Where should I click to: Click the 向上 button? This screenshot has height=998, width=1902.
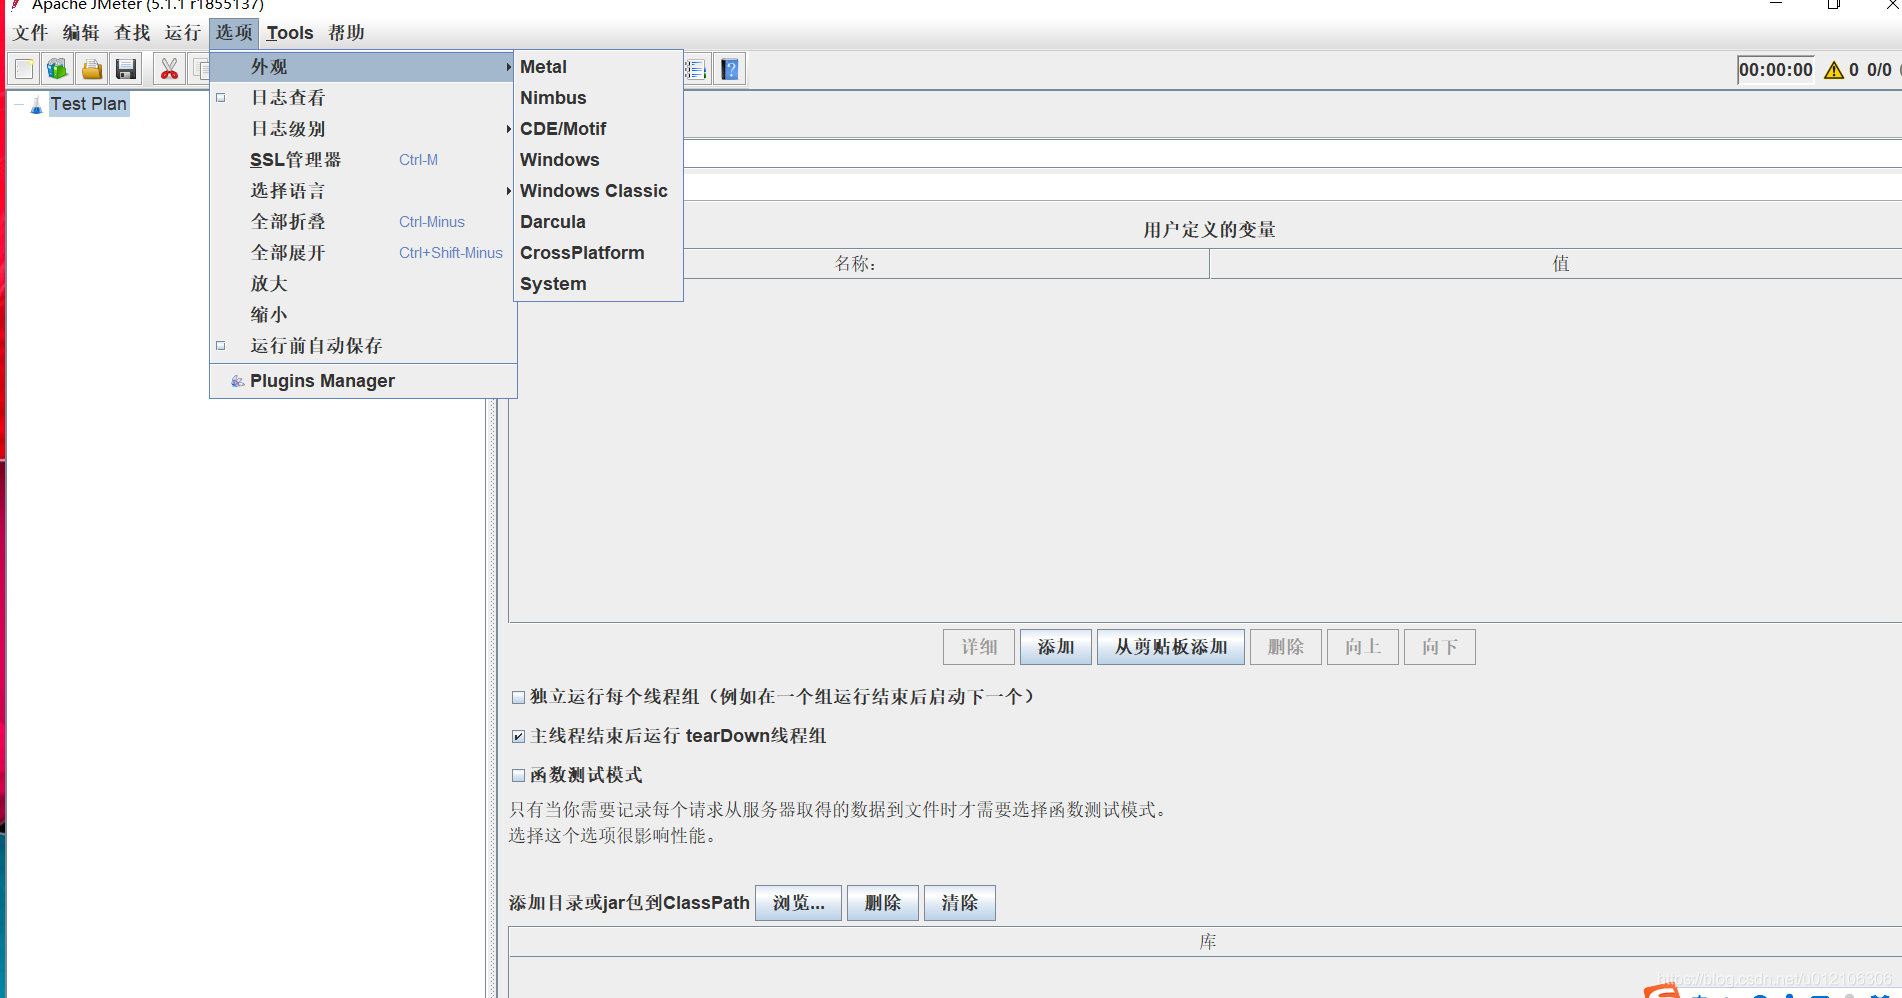pyautogui.click(x=1363, y=647)
